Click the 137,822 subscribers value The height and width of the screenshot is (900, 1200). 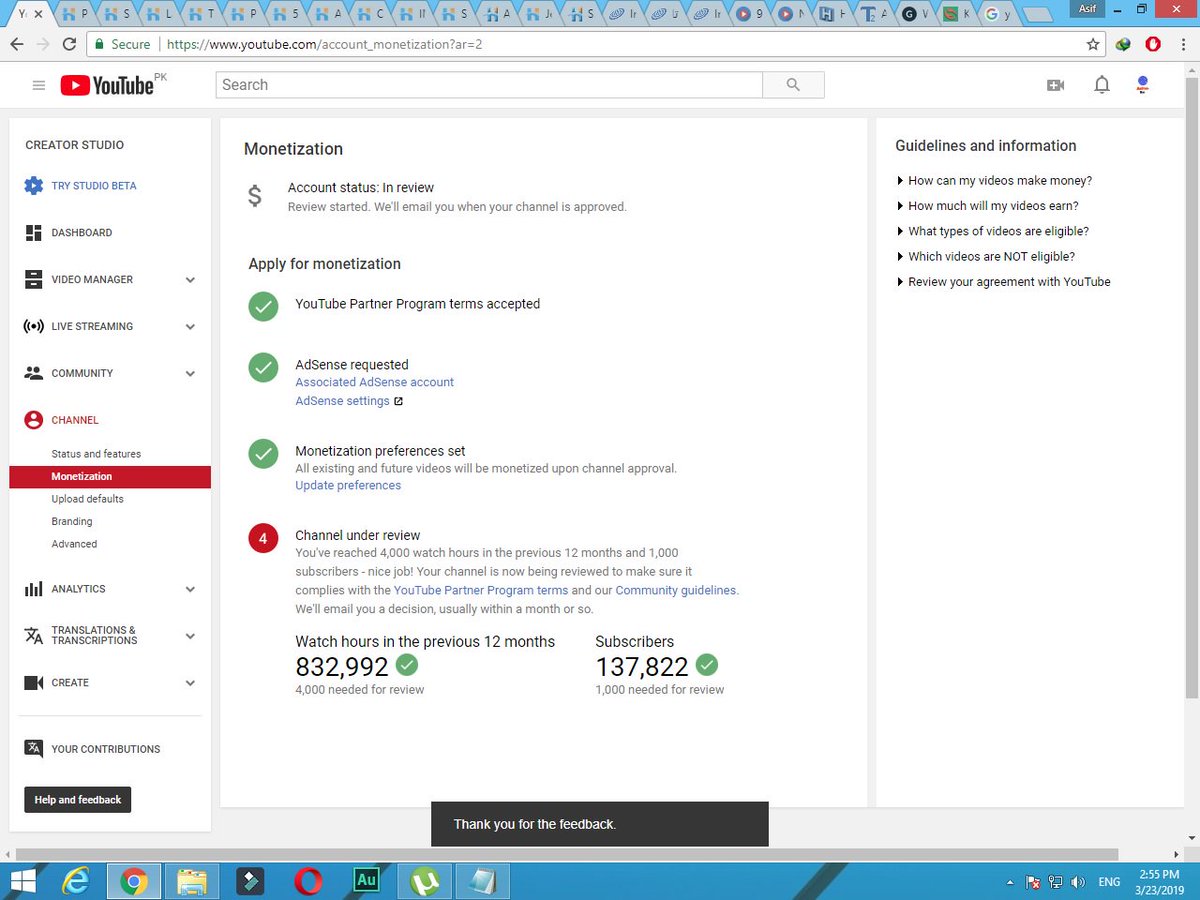pos(642,667)
